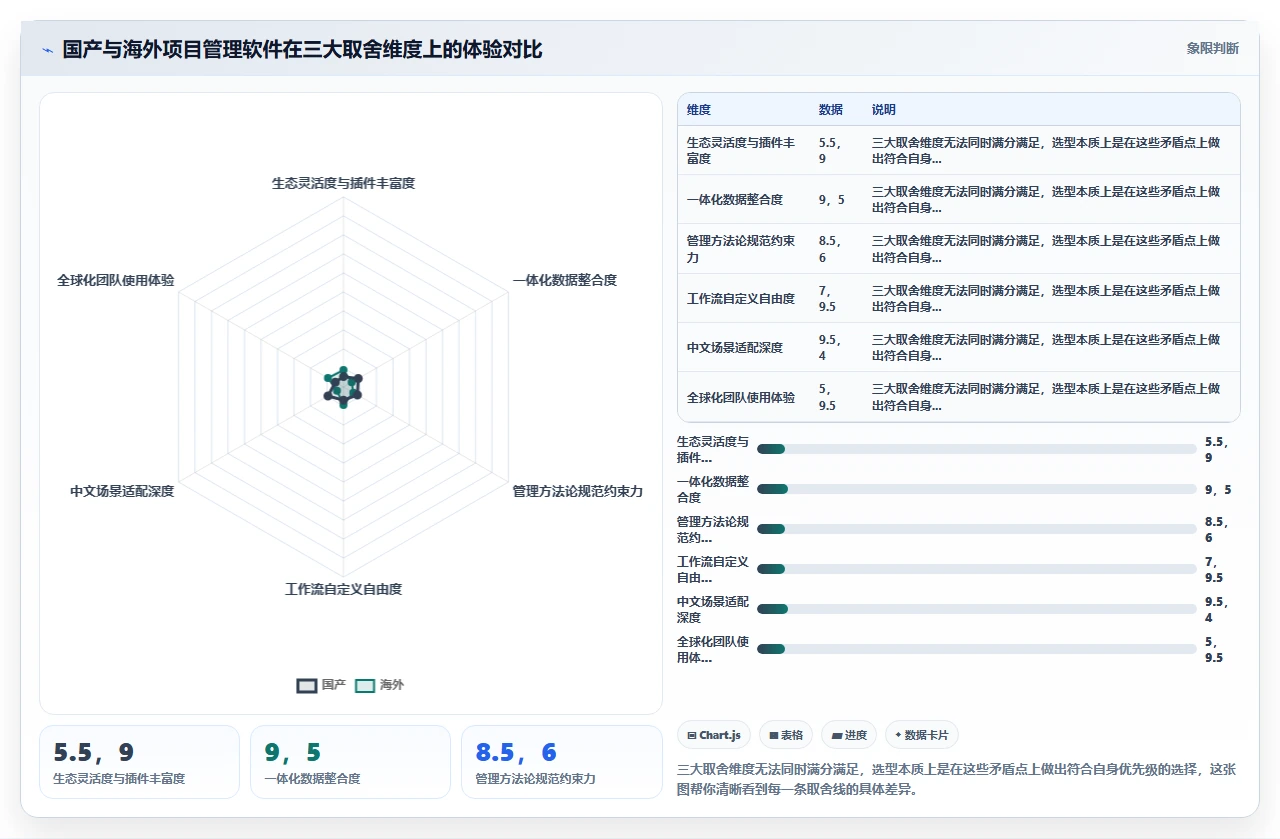The width and height of the screenshot is (1280, 839).
Task: Click the radar axis label 生态灵活度与插件丰富度
Action: tap(343, 183)
